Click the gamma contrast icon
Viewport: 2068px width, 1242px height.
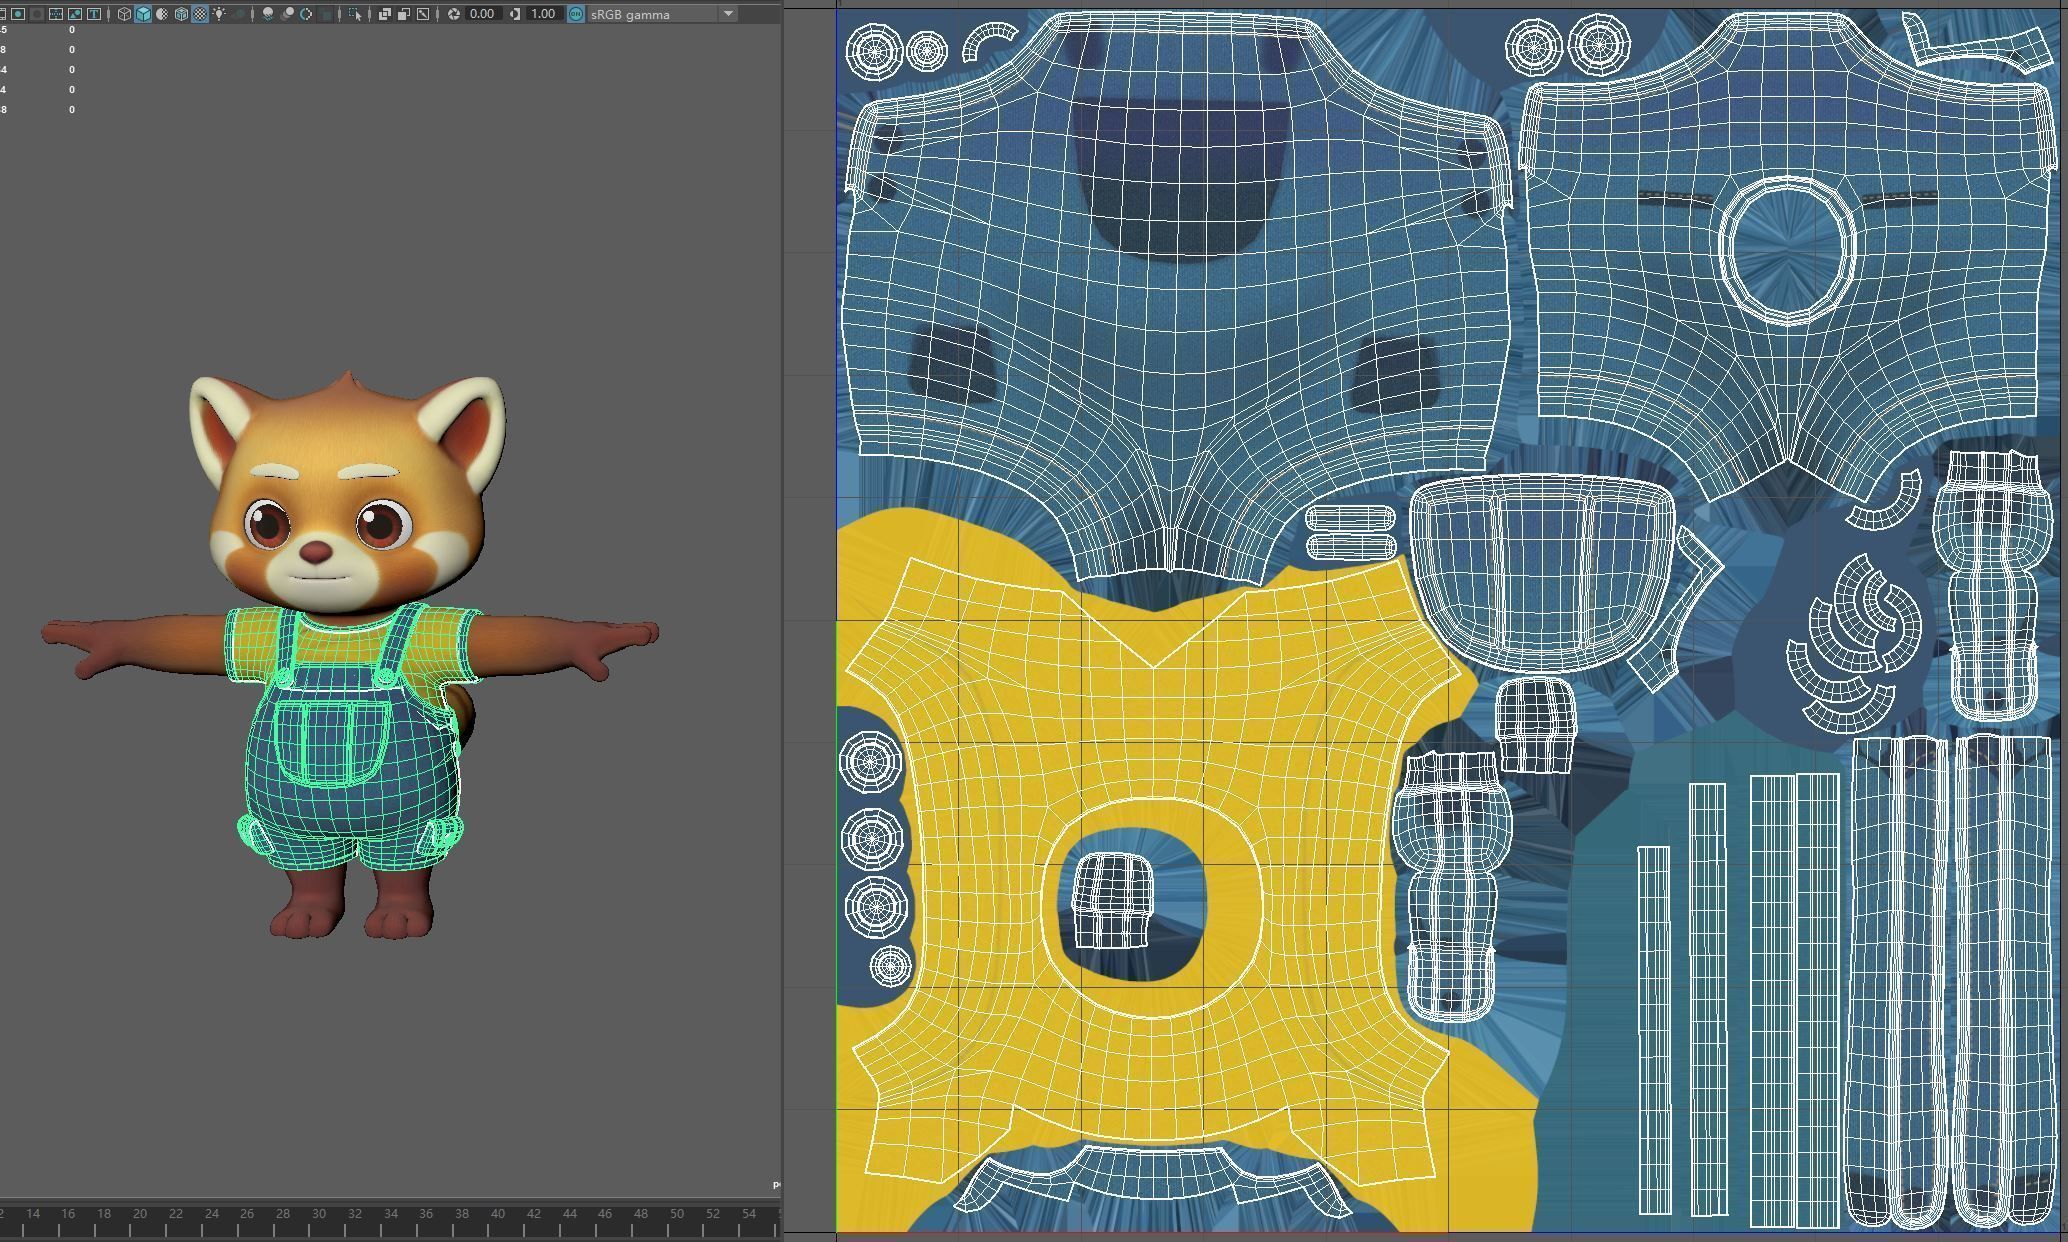click(x=515, y=14)
